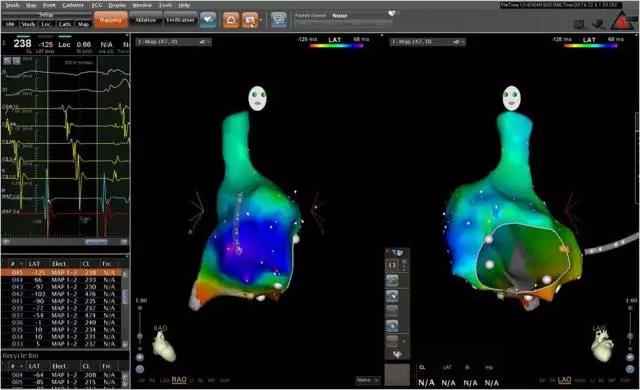Open the left map selection dropdown
640x390 pixels.
[173, 42]
